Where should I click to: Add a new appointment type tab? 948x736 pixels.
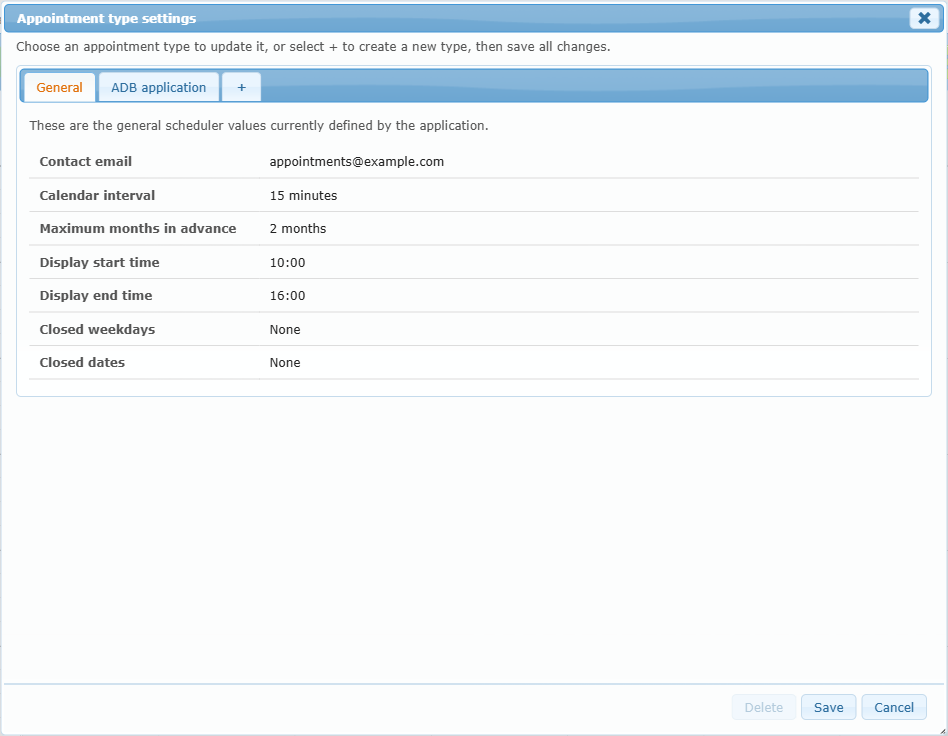tap(241, 88)
